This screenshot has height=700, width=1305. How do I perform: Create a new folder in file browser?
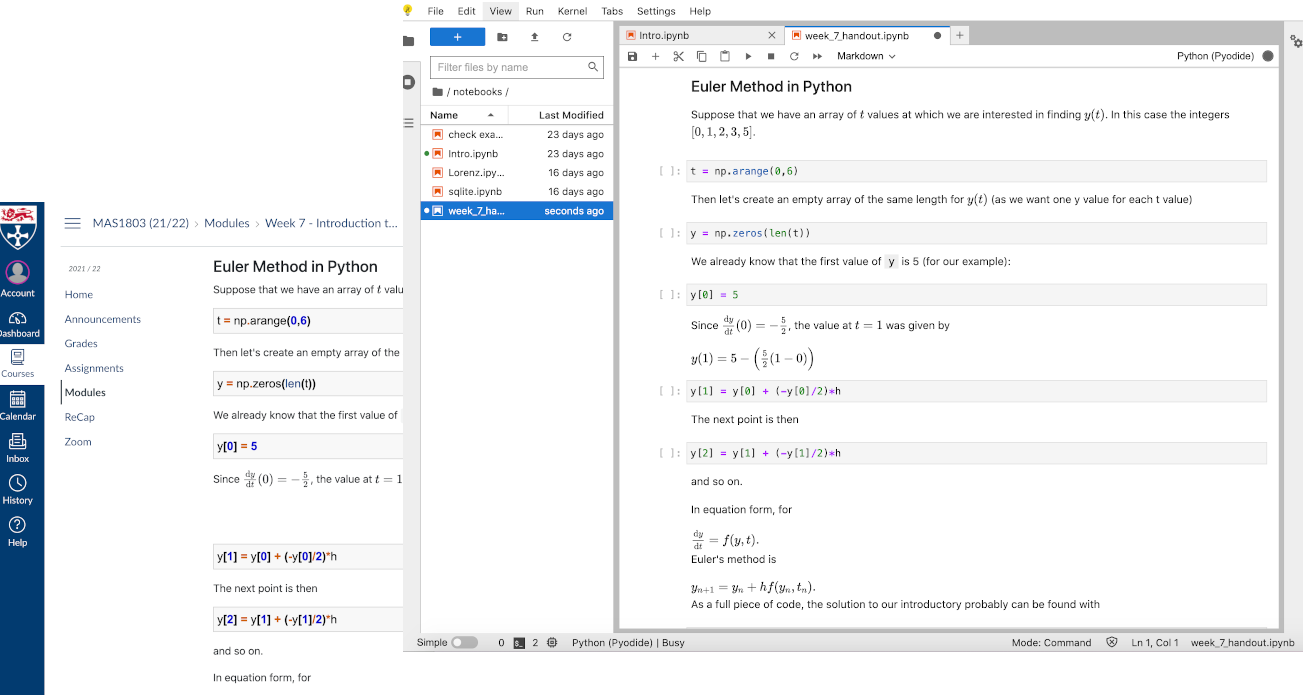coord(502,37)
